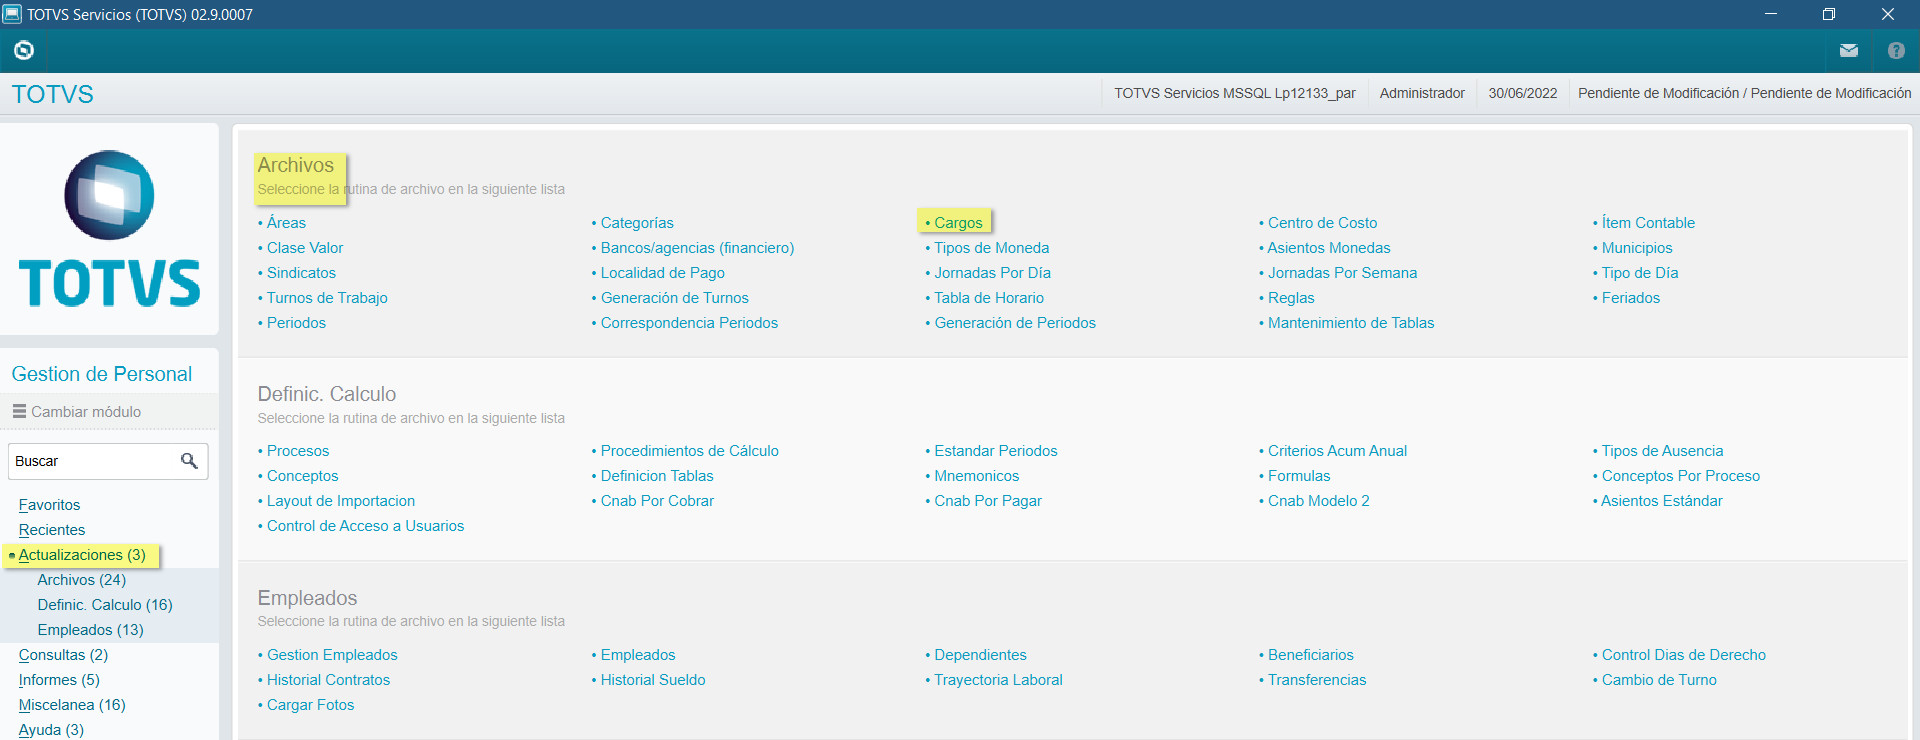
Task: Select Definic. Calculo (16) submenu item
Action: (105, 605)
